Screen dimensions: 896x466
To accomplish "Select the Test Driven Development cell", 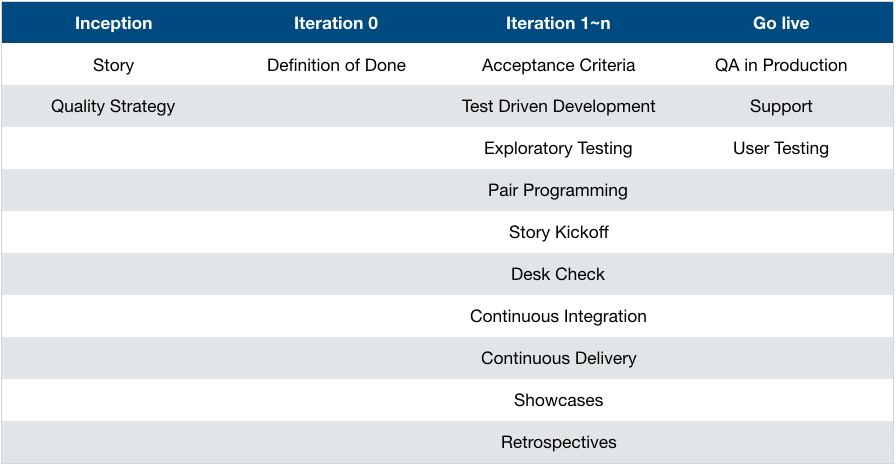I will [558, 106].
